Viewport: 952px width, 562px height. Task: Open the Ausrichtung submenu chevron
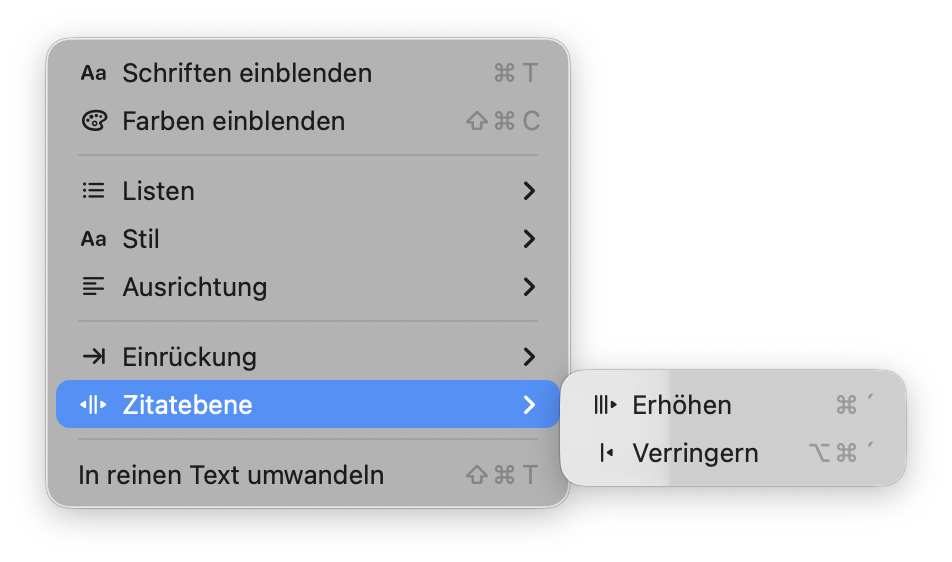(529, 287)
